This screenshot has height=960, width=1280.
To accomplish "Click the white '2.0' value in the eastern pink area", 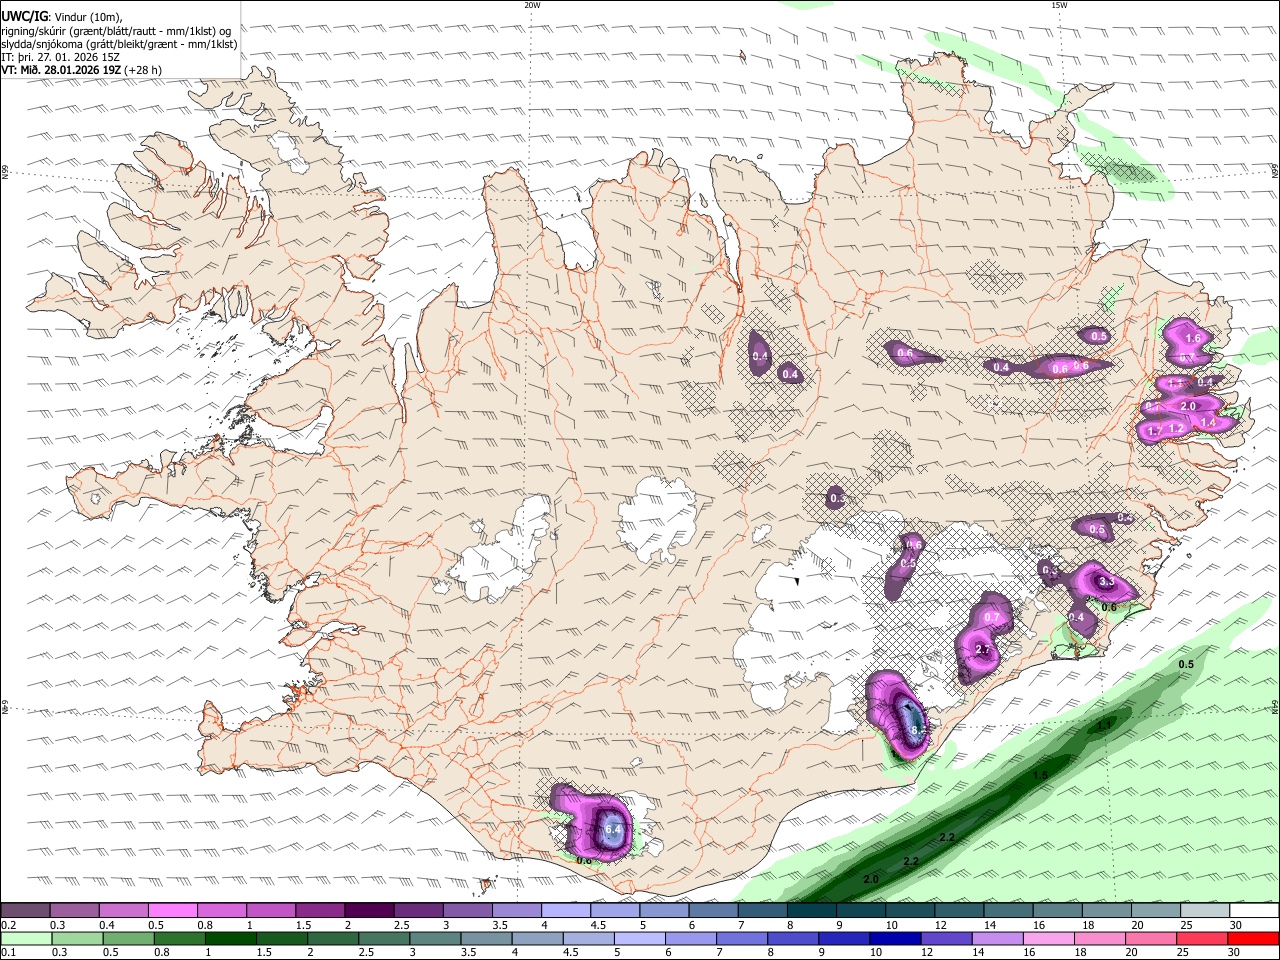I will pos(1188,406).
